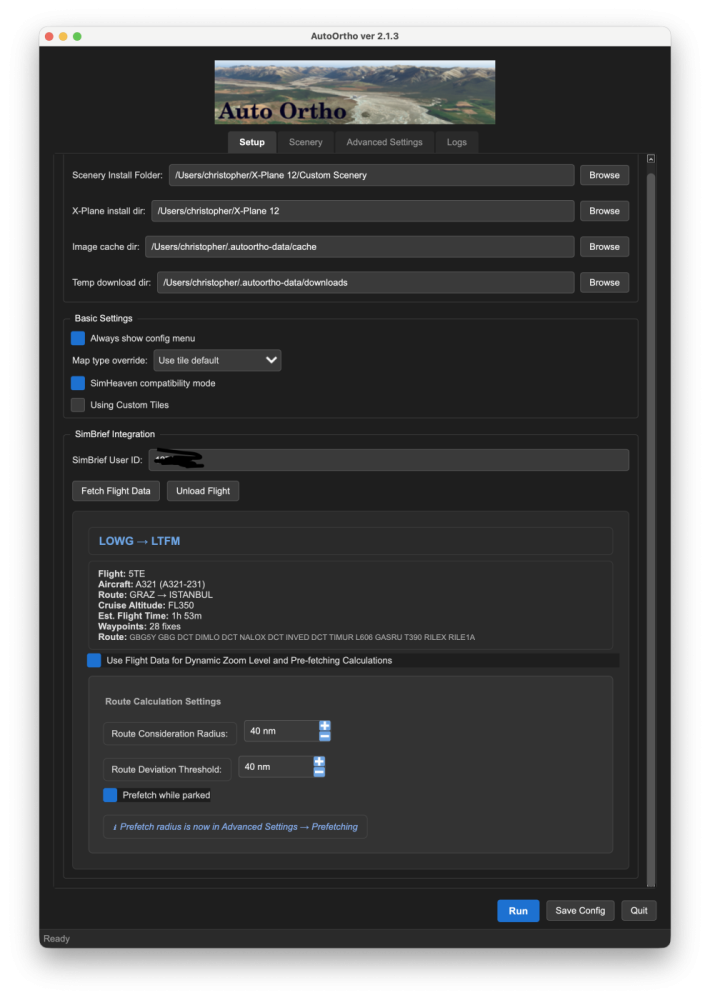Toggle SimHeaven compatibility mode checkbox
Screen dimensions: 710x1000
(x=78, y=383)
